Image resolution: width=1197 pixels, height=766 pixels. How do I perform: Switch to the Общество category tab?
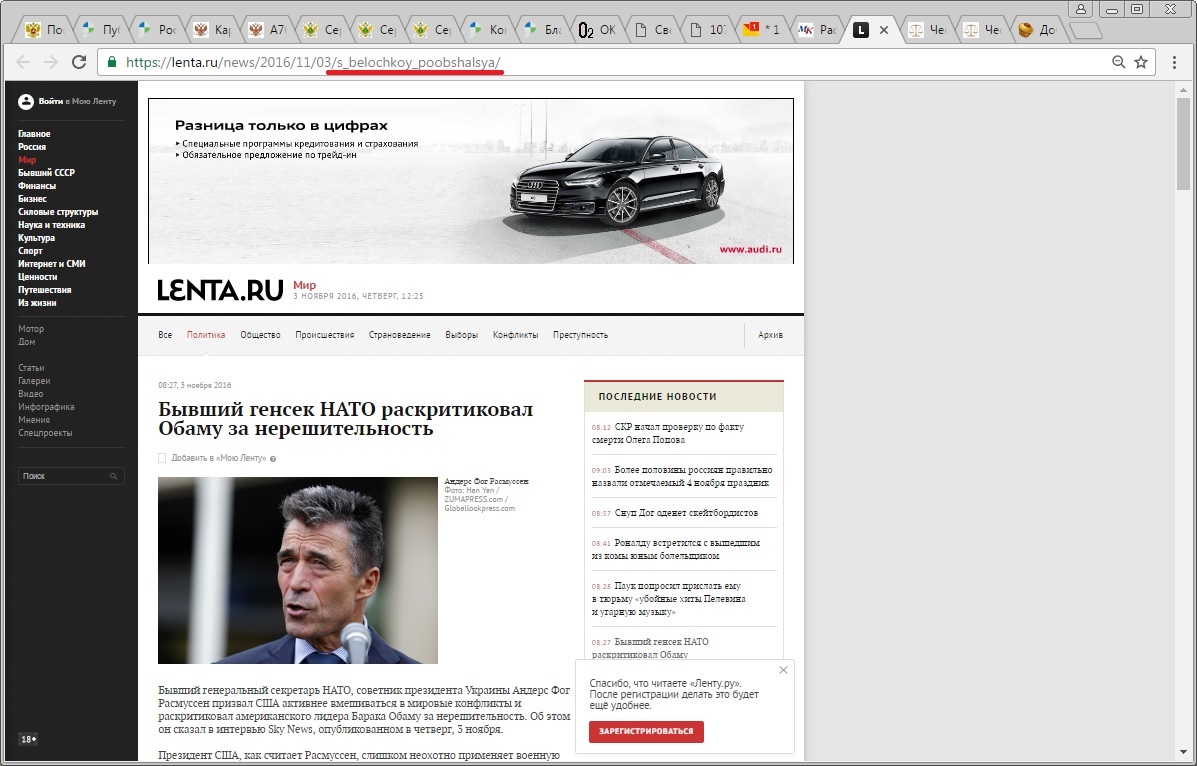260,335
